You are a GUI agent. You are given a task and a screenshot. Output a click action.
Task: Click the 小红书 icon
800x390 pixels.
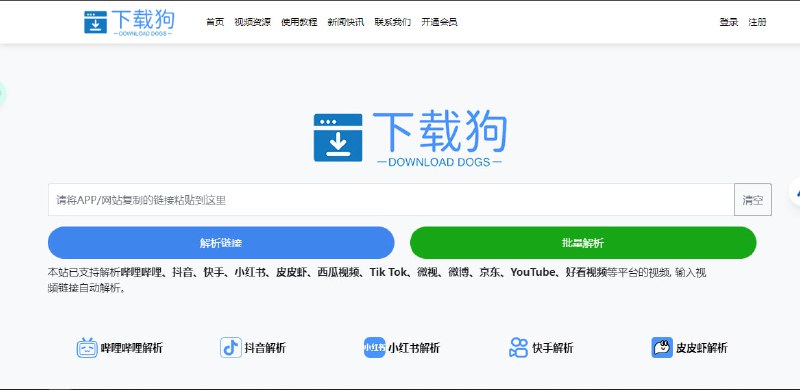click(x=374, y=348)
